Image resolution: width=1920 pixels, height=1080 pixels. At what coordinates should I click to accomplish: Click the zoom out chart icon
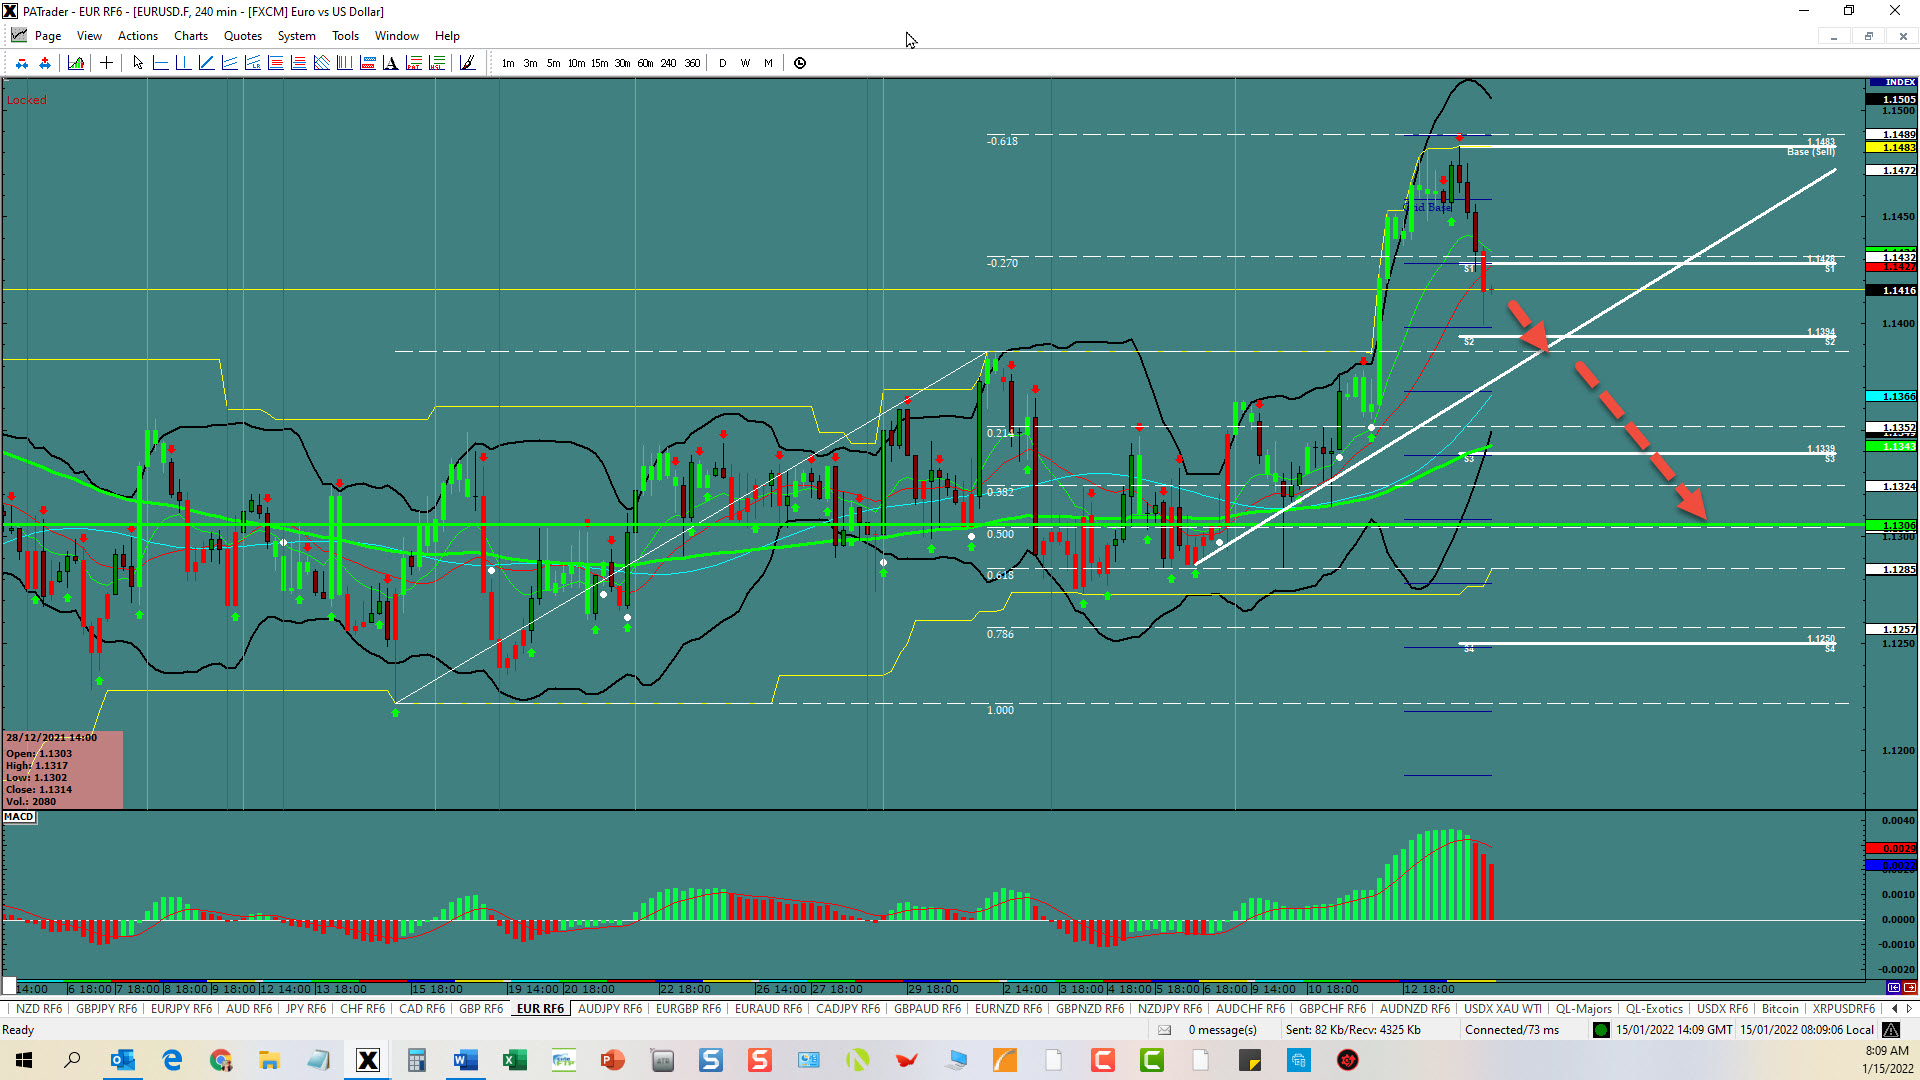click(22, 63)
